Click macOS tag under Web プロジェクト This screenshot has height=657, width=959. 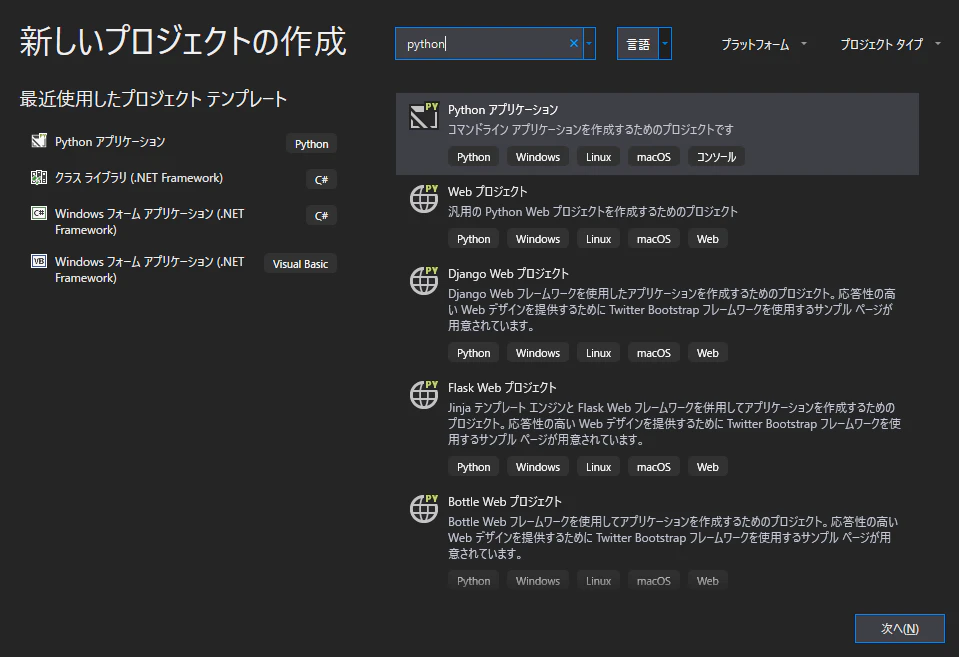(x=653, y=239)
